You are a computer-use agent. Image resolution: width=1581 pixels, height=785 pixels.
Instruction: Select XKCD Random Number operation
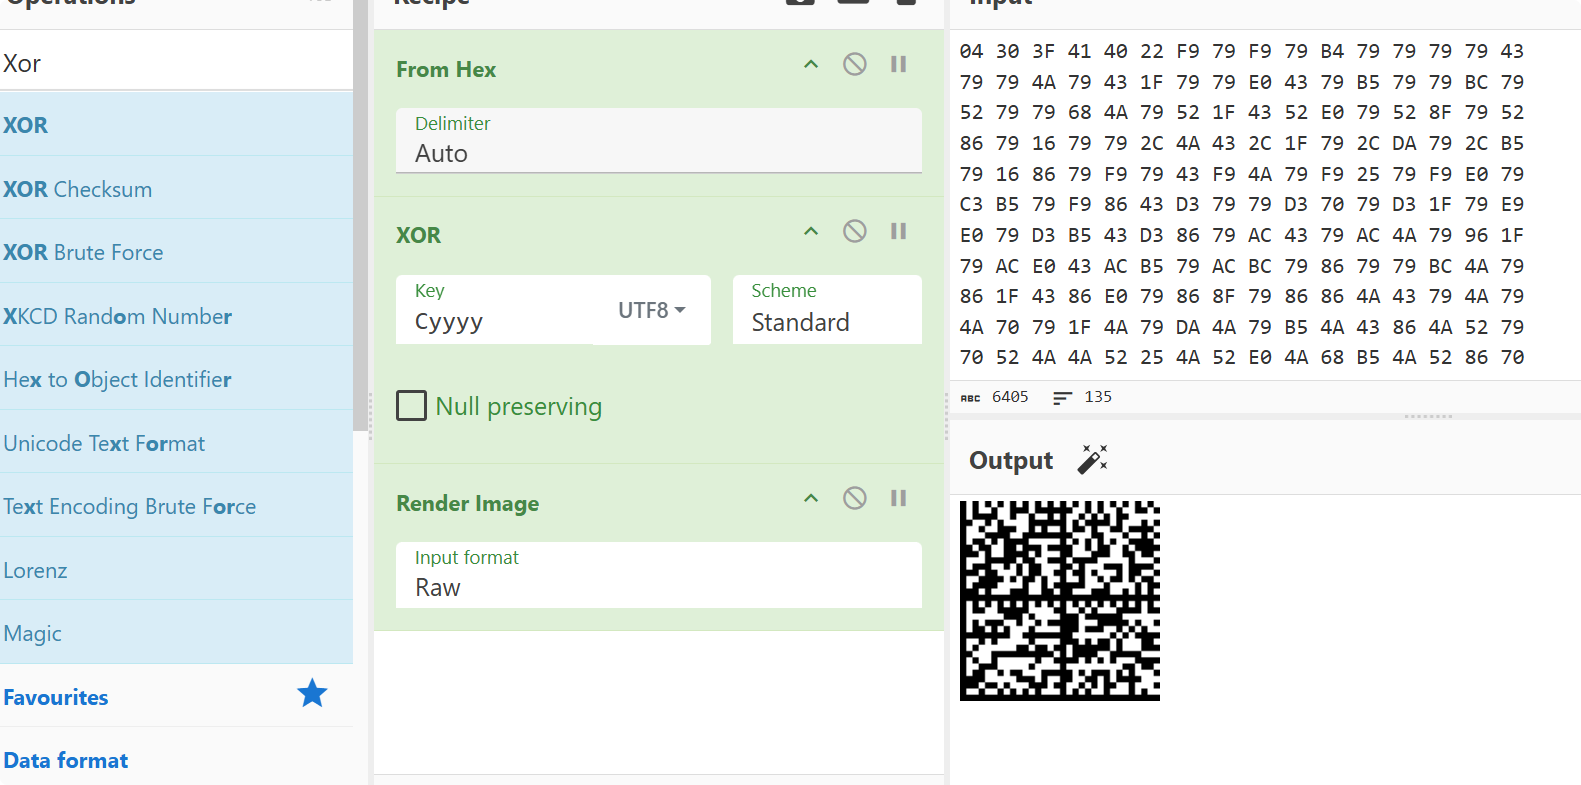click(176, 316)
